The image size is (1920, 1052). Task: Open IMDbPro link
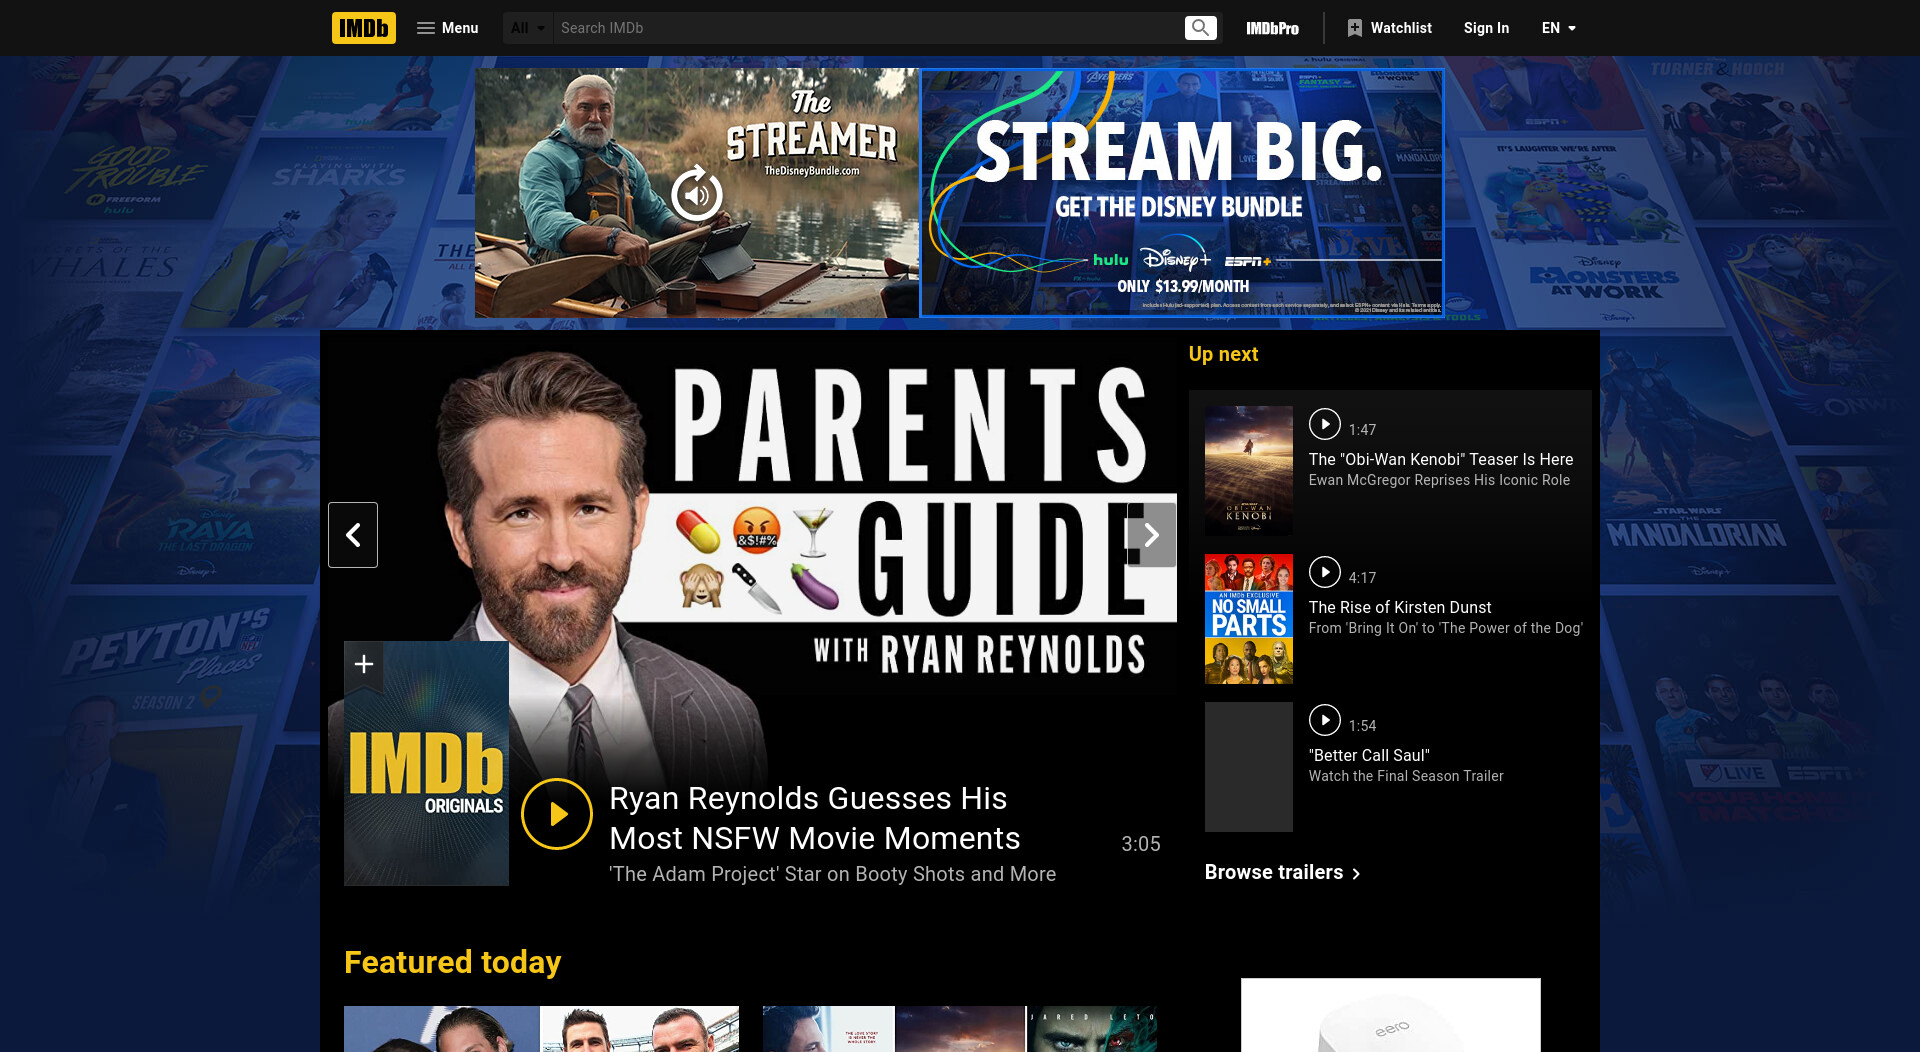click(1272, 28)
